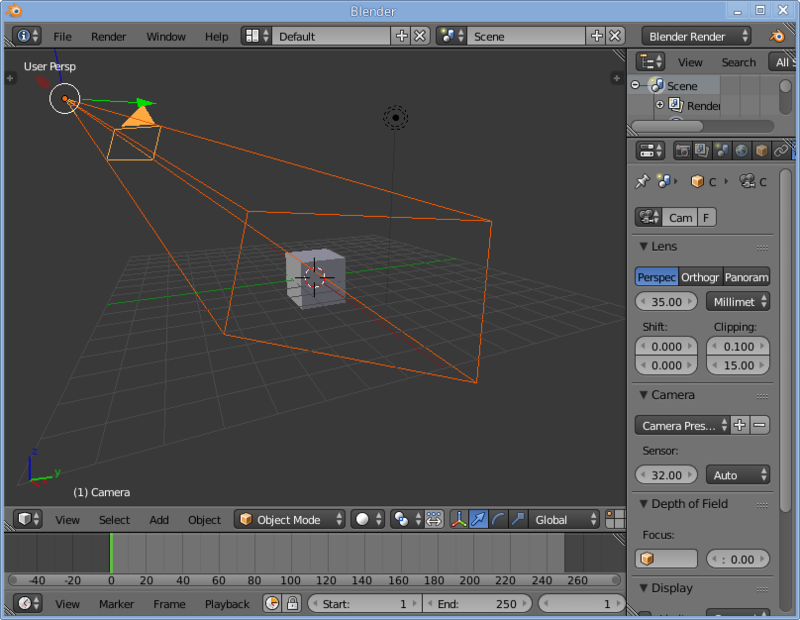Open the Blender Render engine dropdown
Image resolution: width=800 pixels, height=620 pixels.
click(x=696, y=36)
